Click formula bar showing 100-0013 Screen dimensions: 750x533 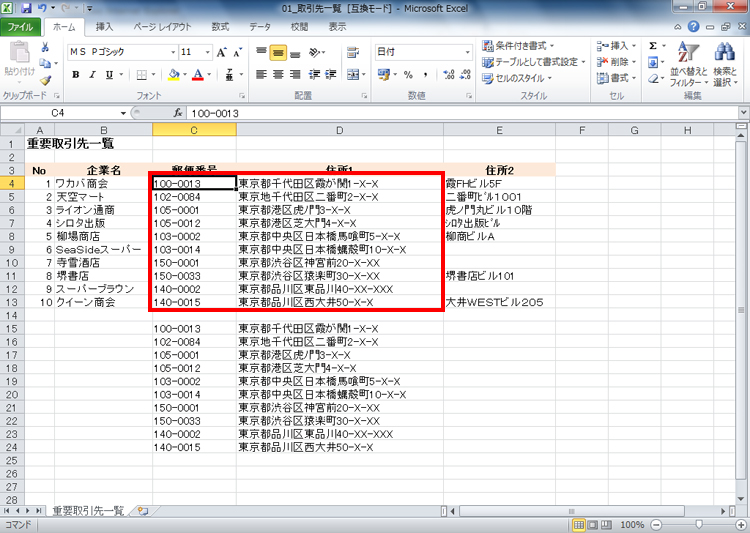coord(462,113)
